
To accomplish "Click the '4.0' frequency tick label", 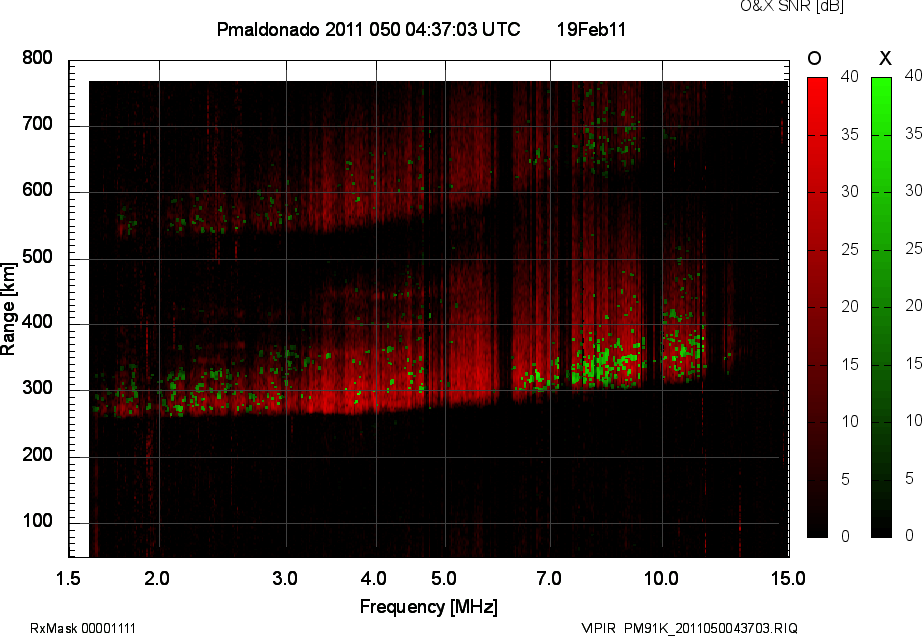I will [x=373, y=578].
